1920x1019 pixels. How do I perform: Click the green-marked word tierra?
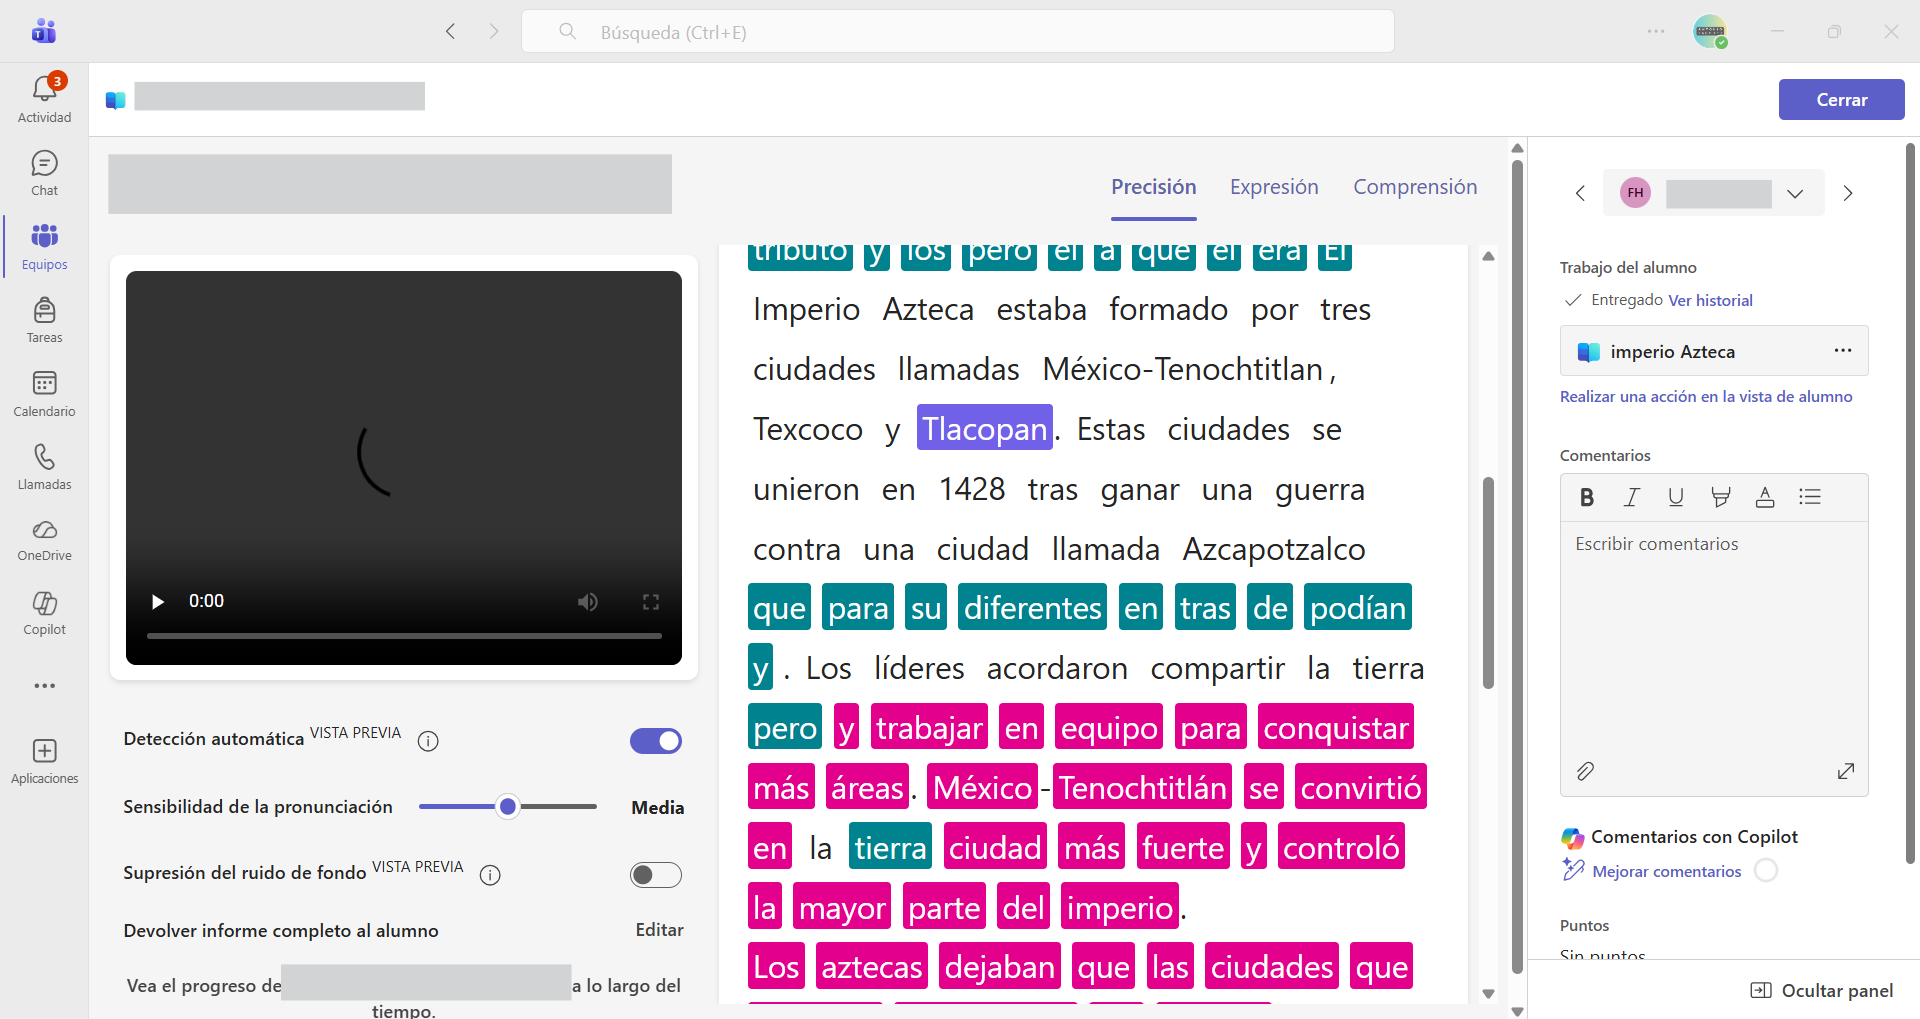coord(890,848)
